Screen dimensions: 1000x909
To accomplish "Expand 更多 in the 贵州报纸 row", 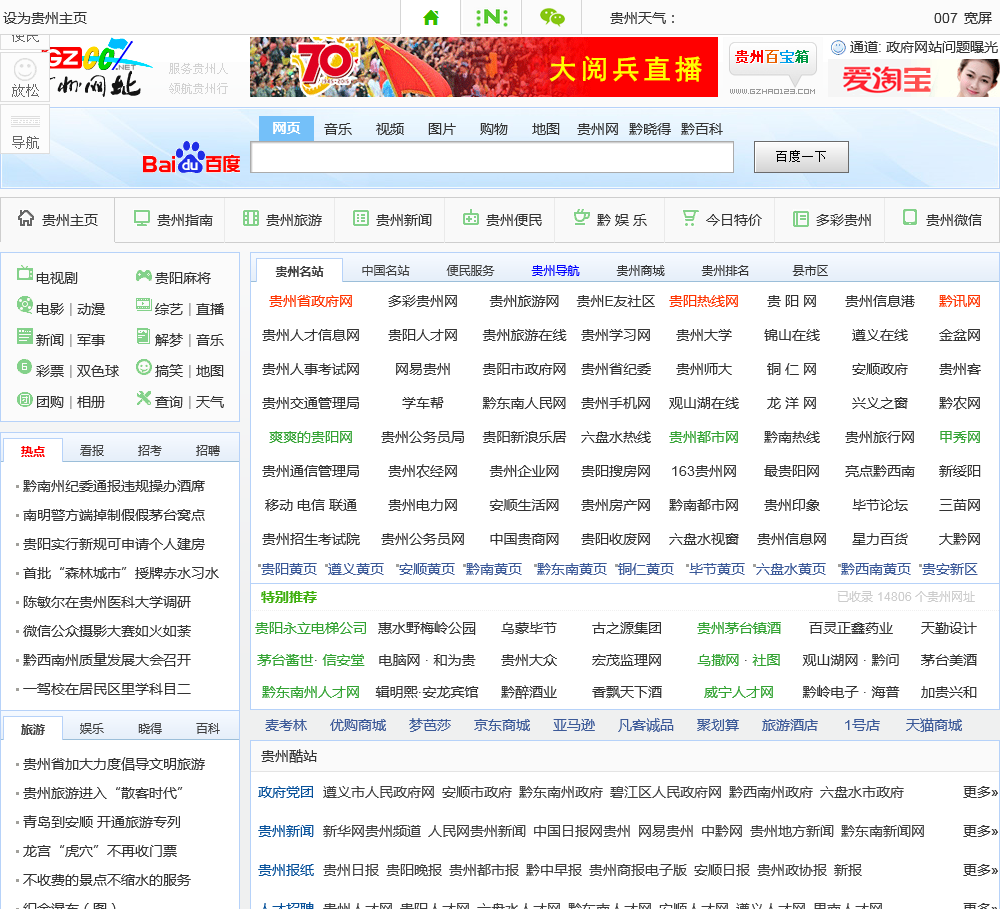I will click(979, 870).
